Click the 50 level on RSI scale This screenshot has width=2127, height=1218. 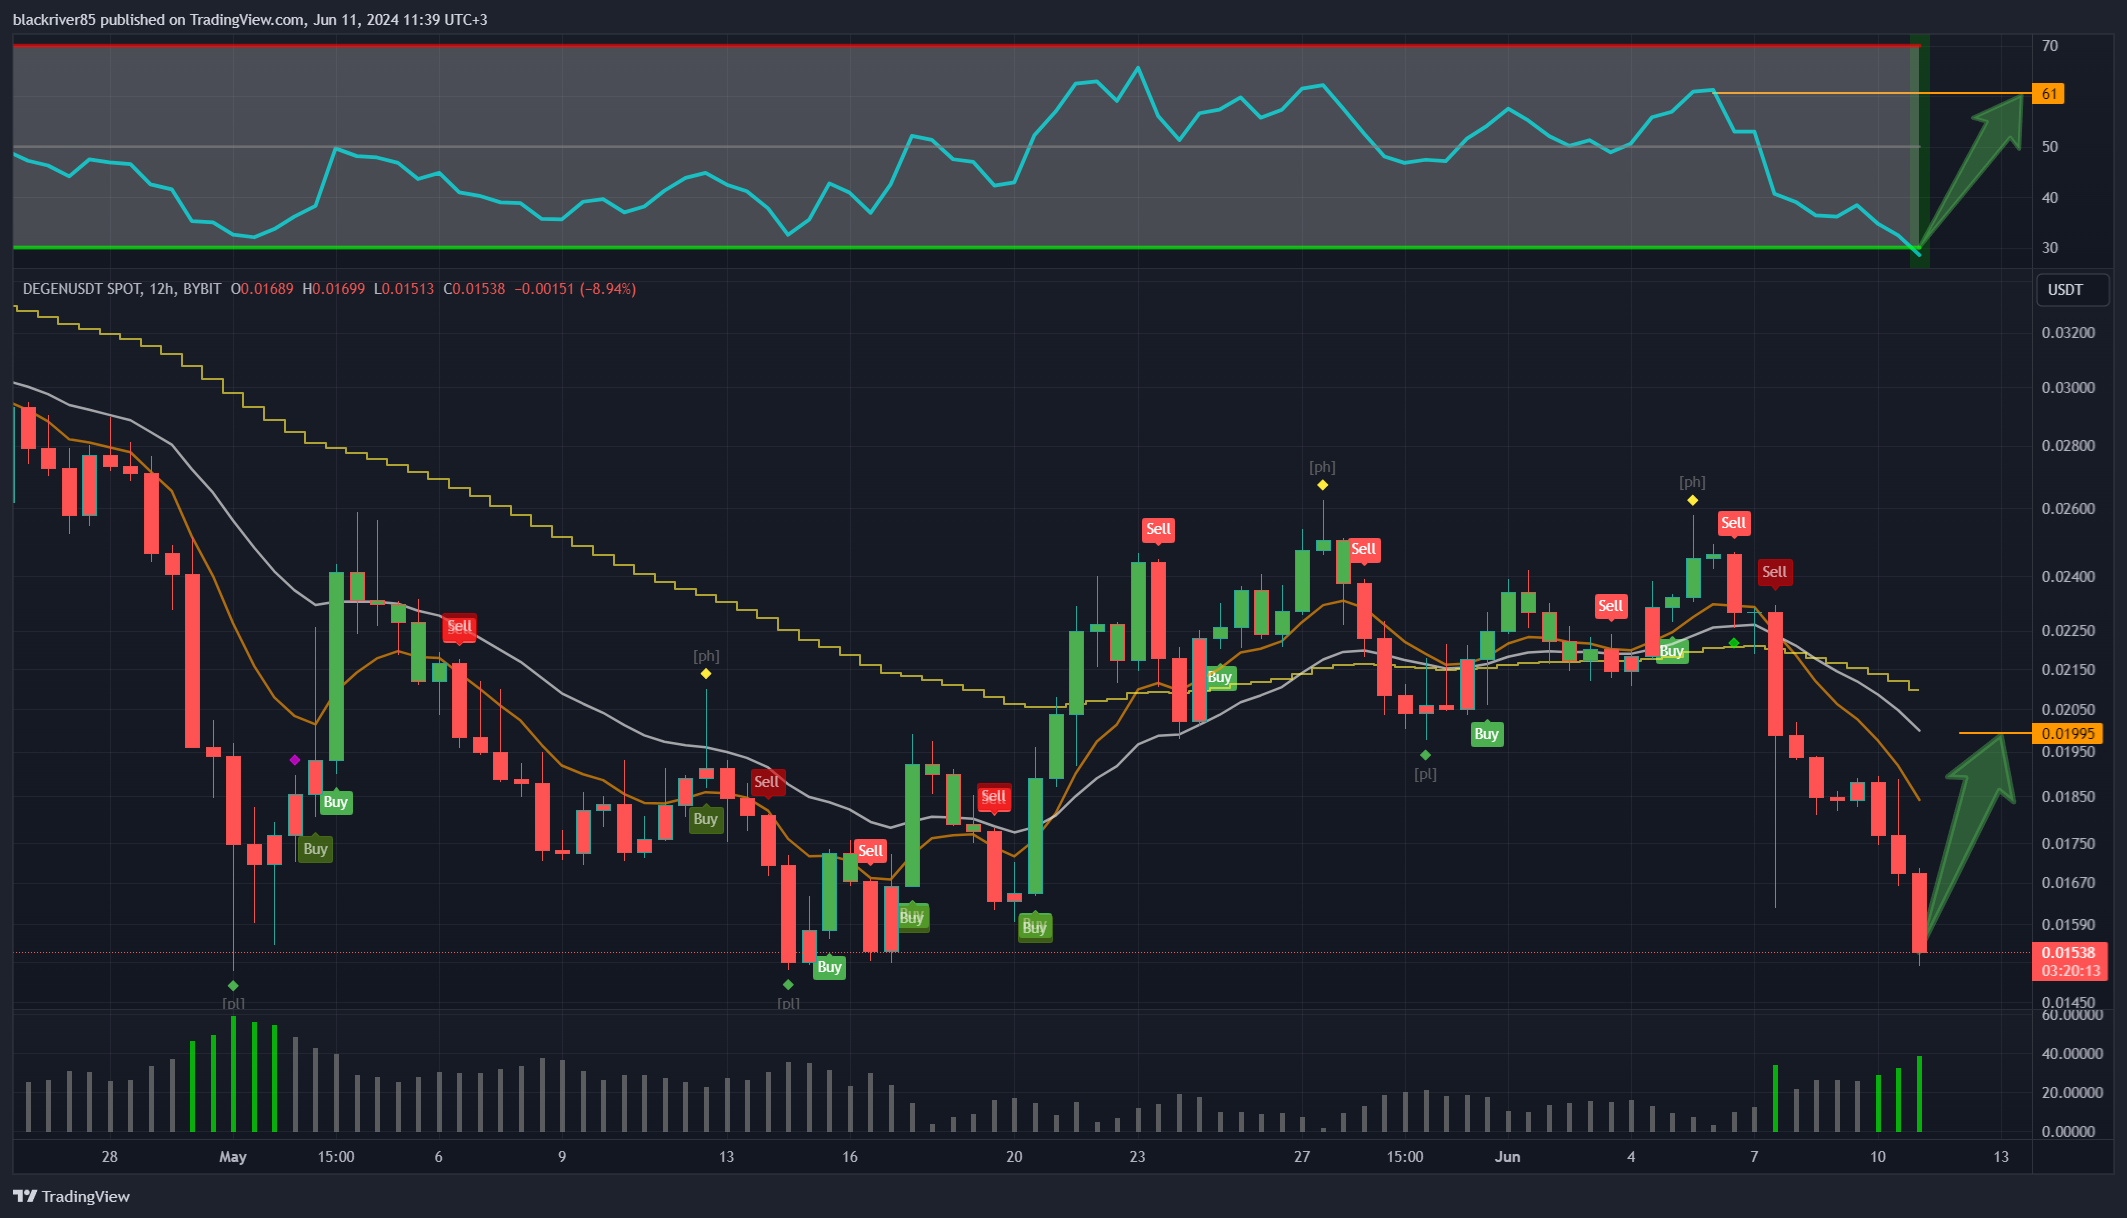2050,147
